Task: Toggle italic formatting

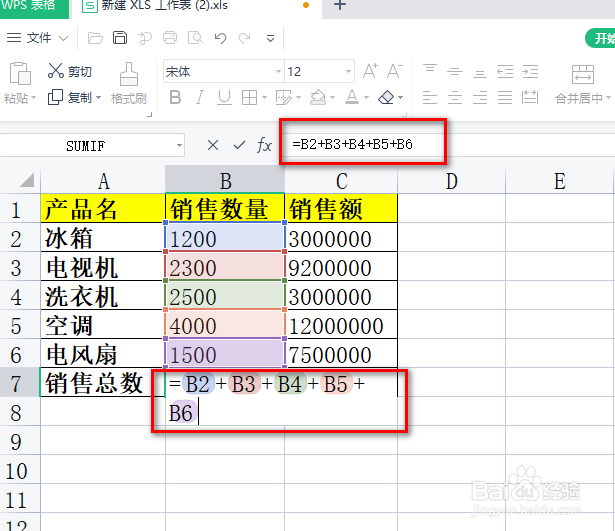Action: point(200,97)
